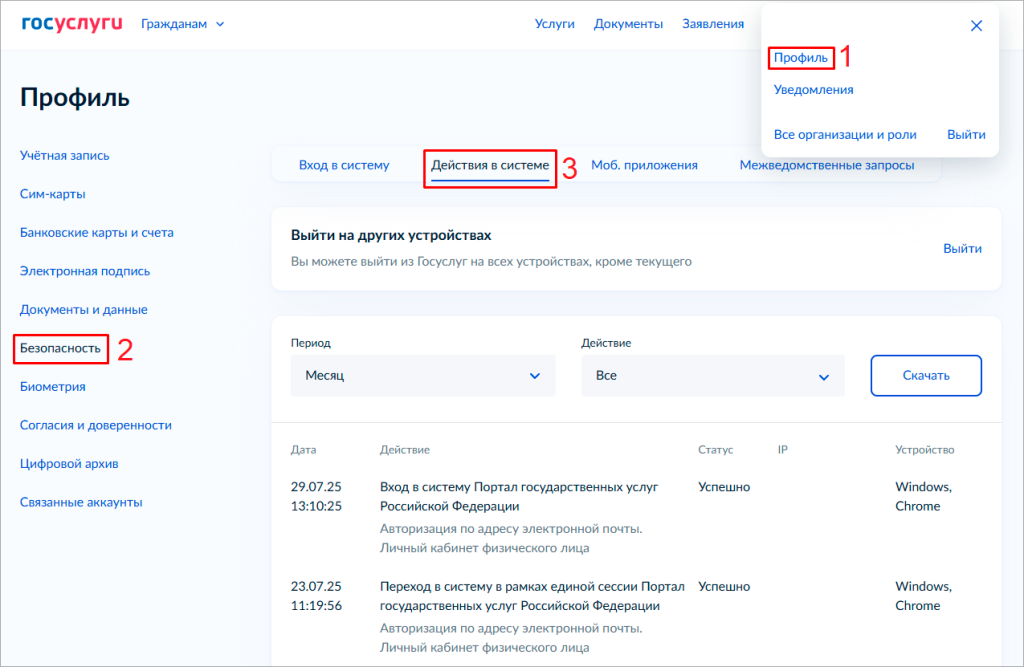Close the profile popup menu
The image size is (1024, 667).
[x=976, y=26]
